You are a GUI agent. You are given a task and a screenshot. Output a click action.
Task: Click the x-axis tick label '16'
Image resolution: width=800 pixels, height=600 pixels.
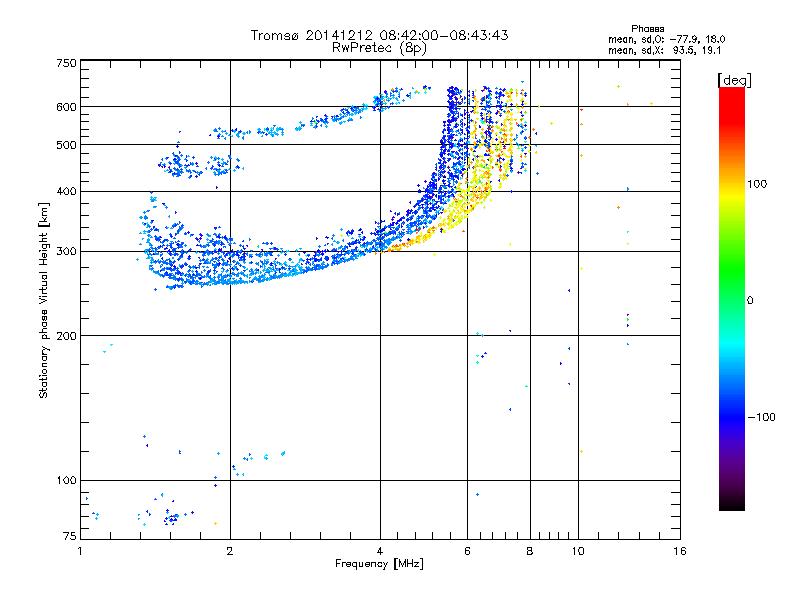point(680,551)
